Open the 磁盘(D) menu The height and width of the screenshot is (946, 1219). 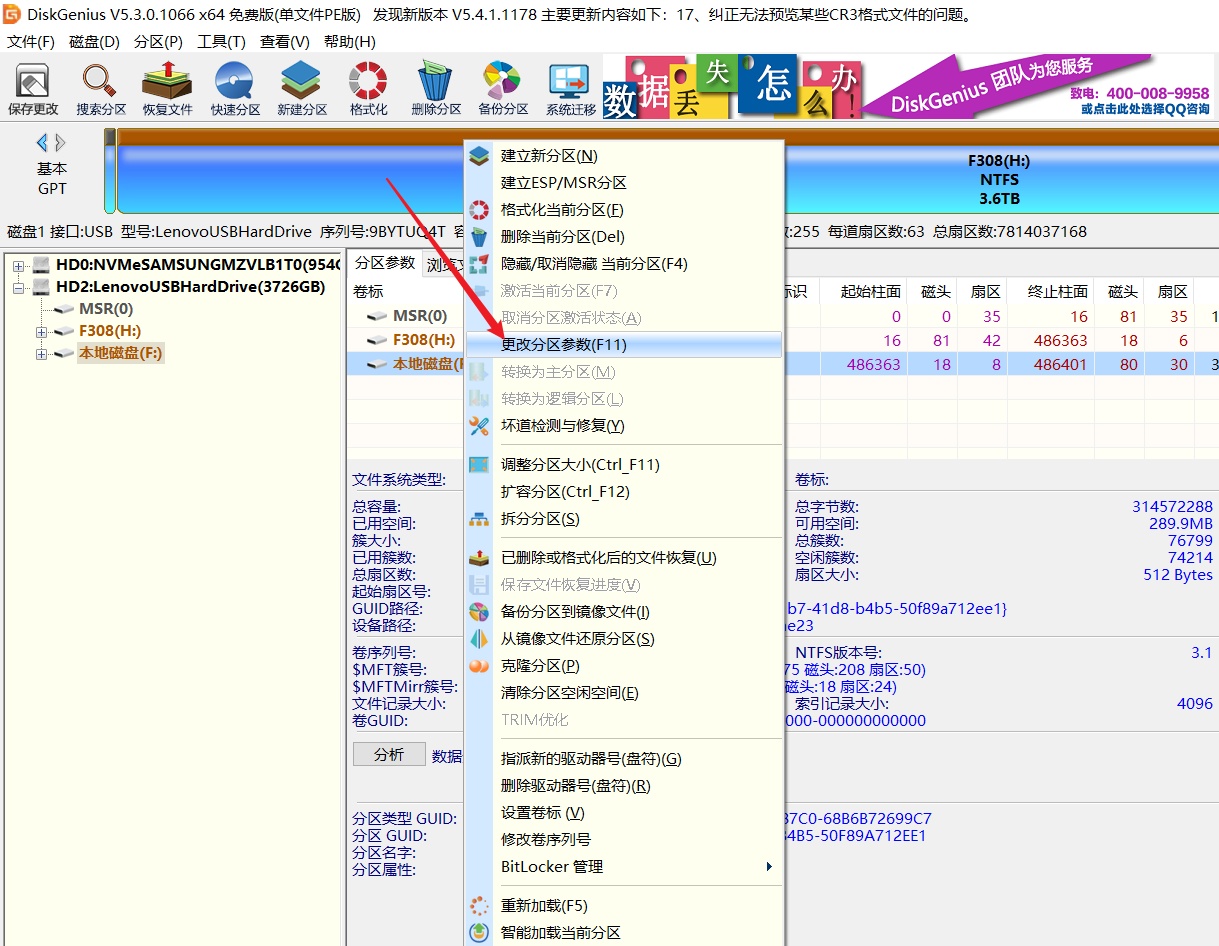point(94,42)
